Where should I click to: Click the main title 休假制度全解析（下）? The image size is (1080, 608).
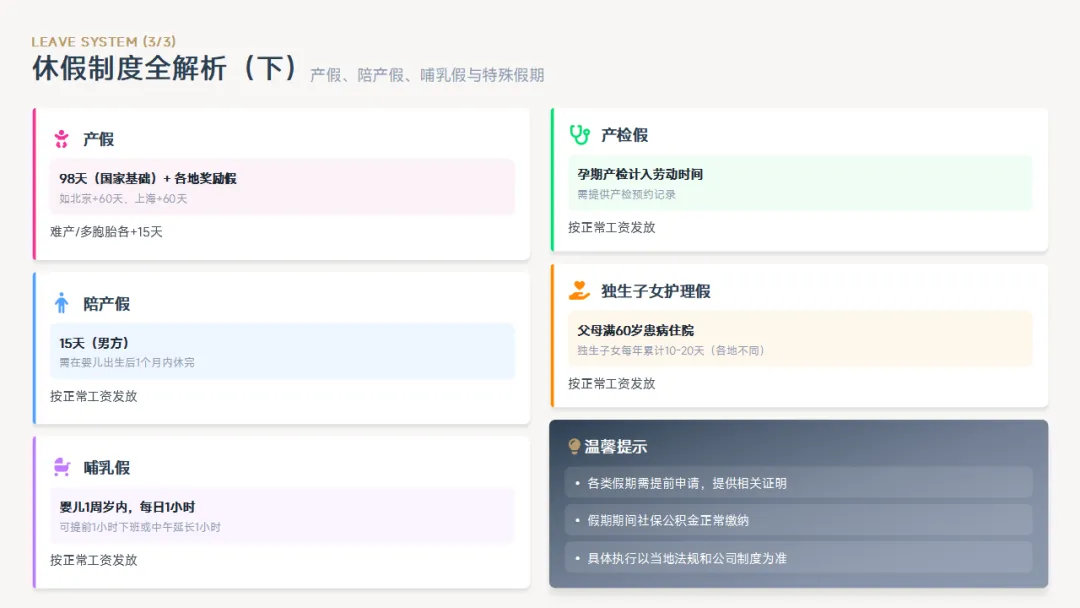(x=166, y=69)
